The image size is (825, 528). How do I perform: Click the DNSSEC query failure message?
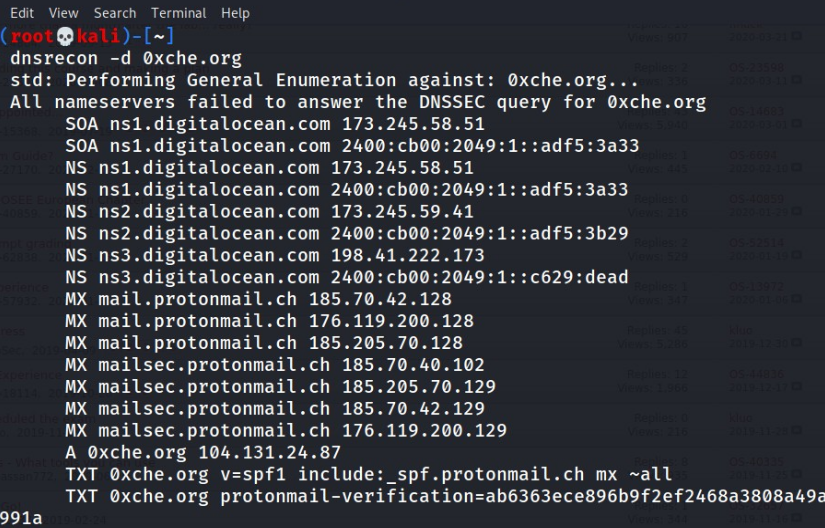358,103
